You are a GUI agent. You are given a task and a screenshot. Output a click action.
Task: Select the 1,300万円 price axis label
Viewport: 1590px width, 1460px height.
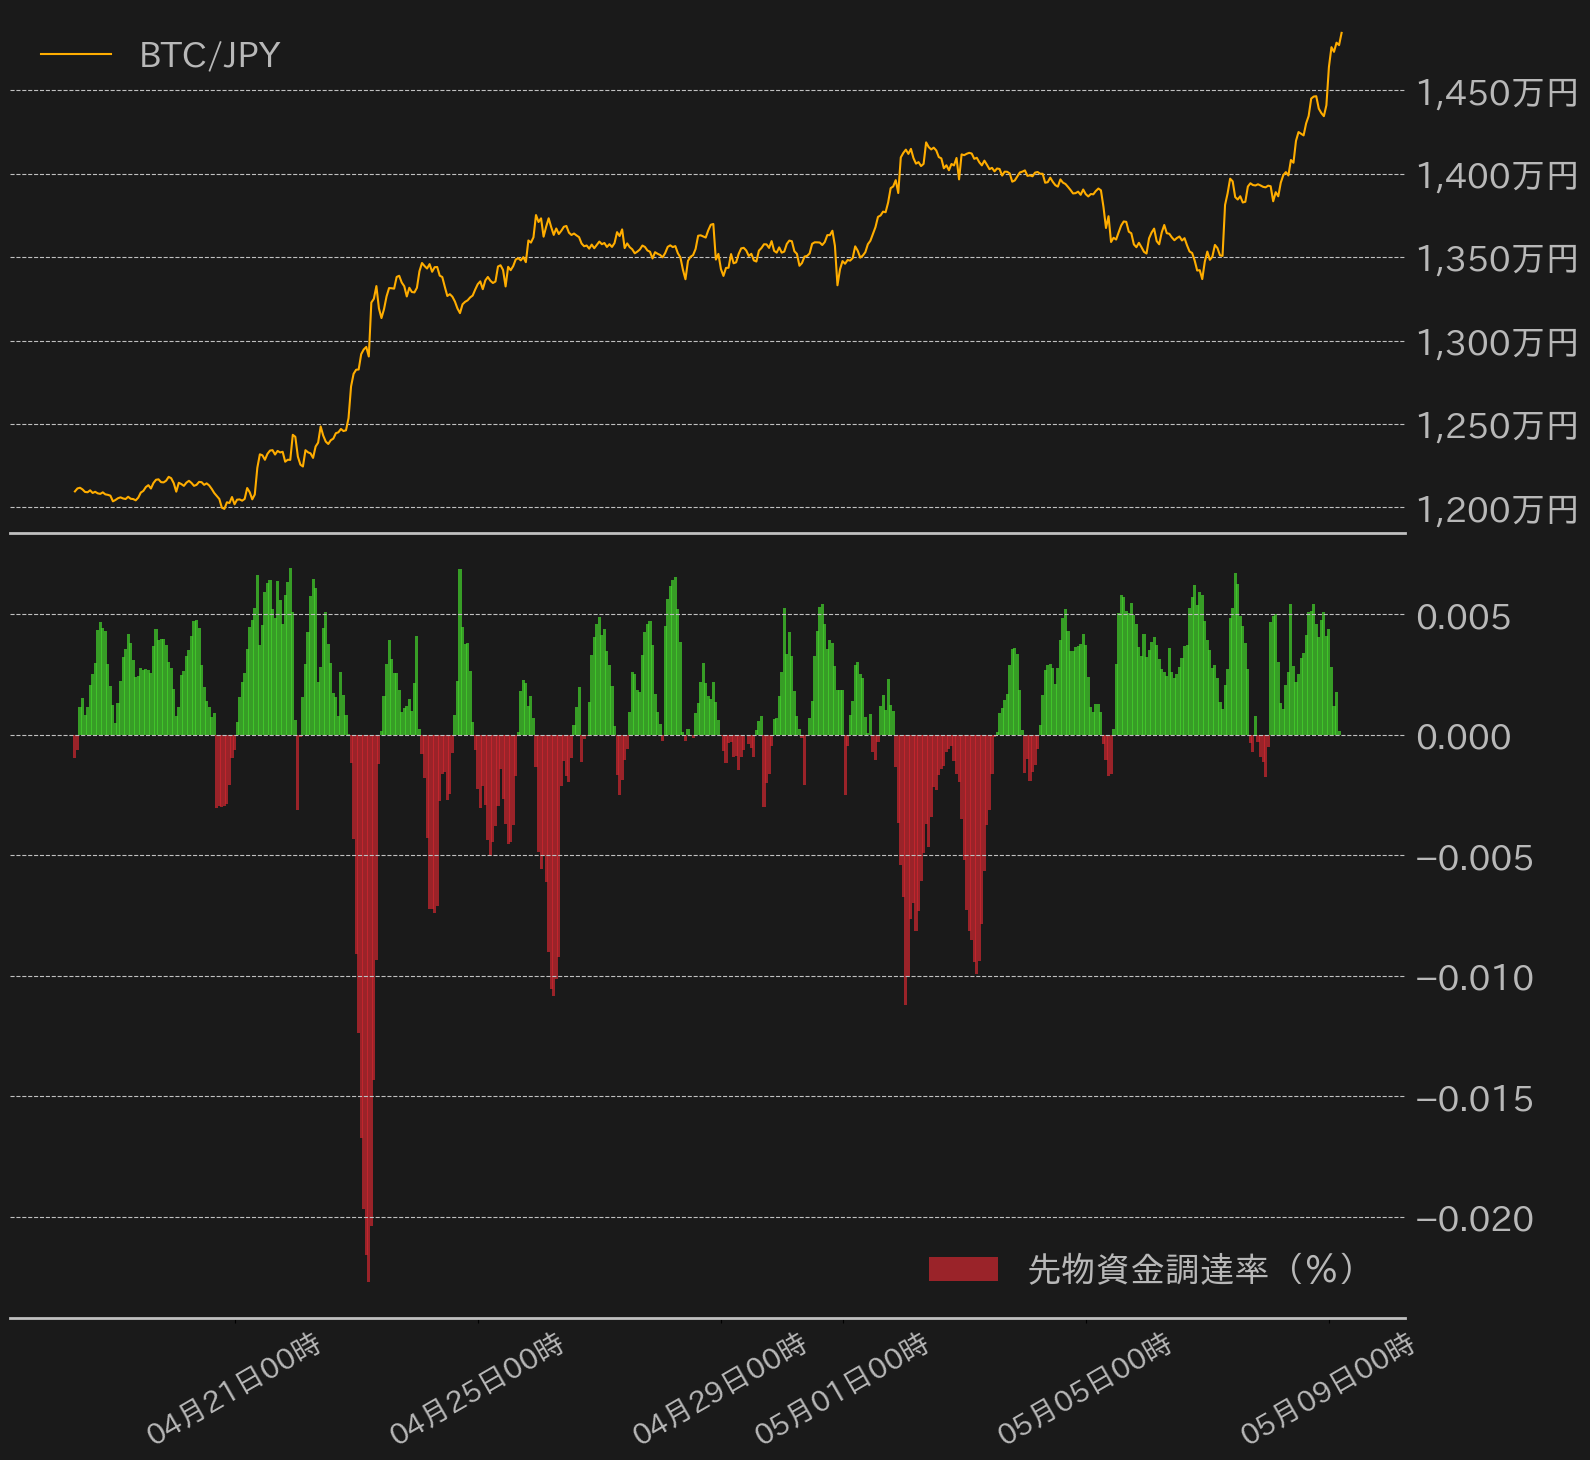[x=1497, y=343]
